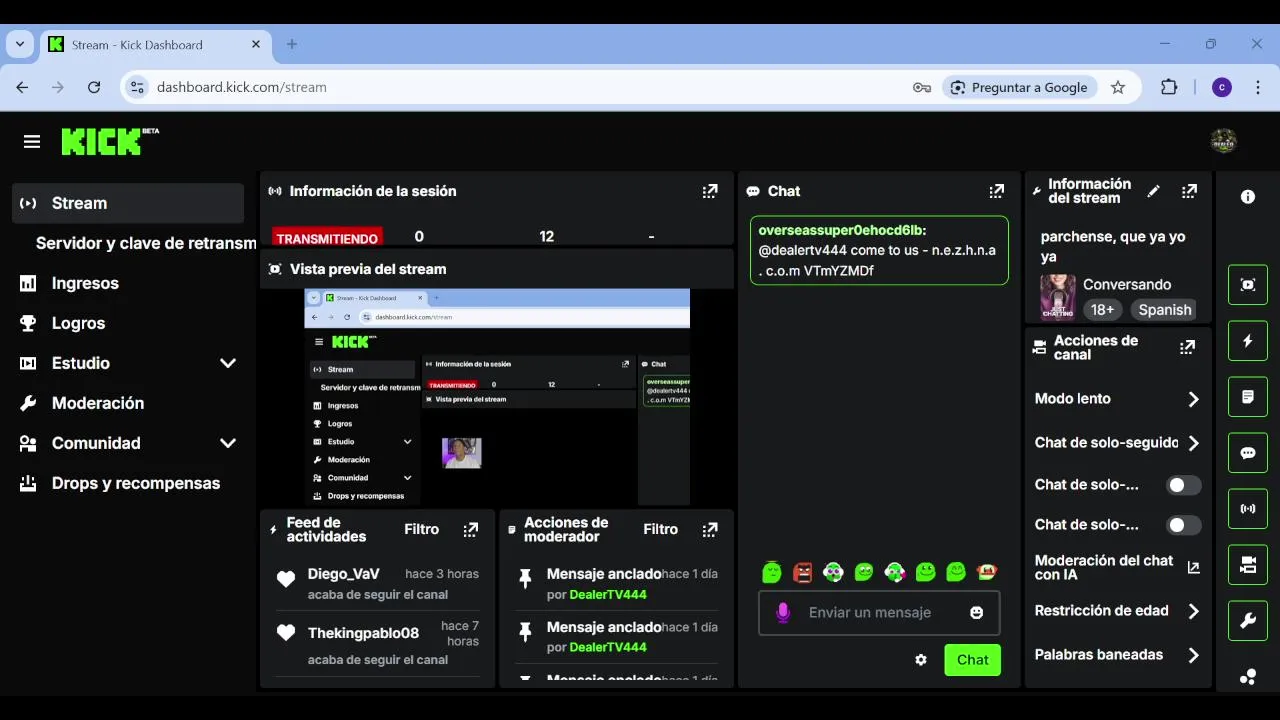Open the user avatar at top right
This screenshot has width=1280, height=720.
coord(1223,141)
